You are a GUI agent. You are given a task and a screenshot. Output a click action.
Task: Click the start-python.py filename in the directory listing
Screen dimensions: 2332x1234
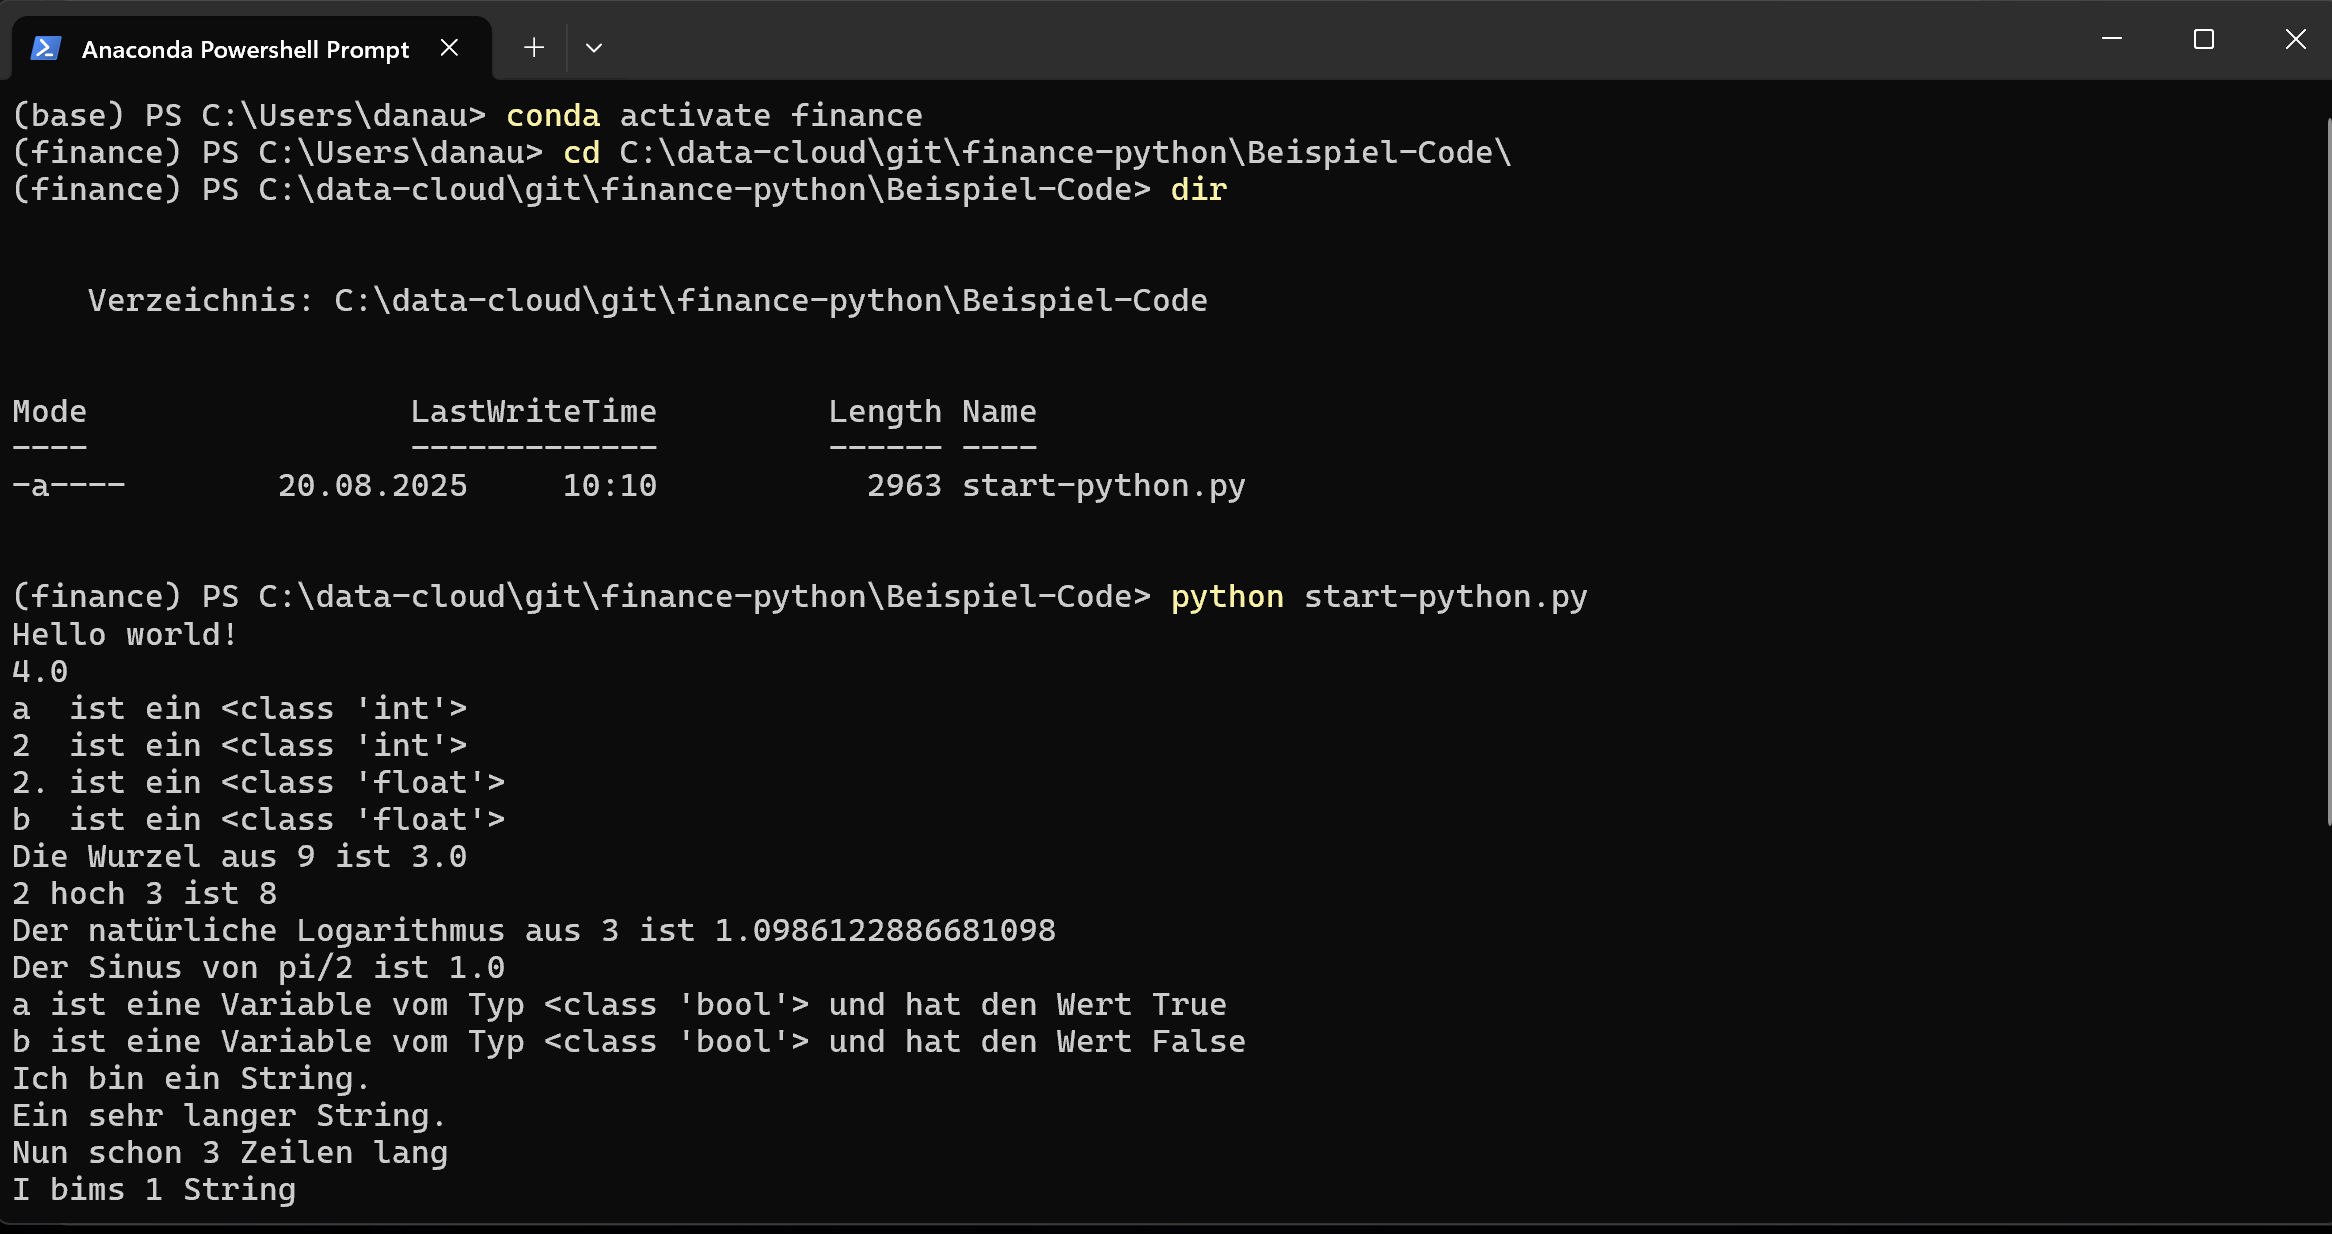point(1103,486)
